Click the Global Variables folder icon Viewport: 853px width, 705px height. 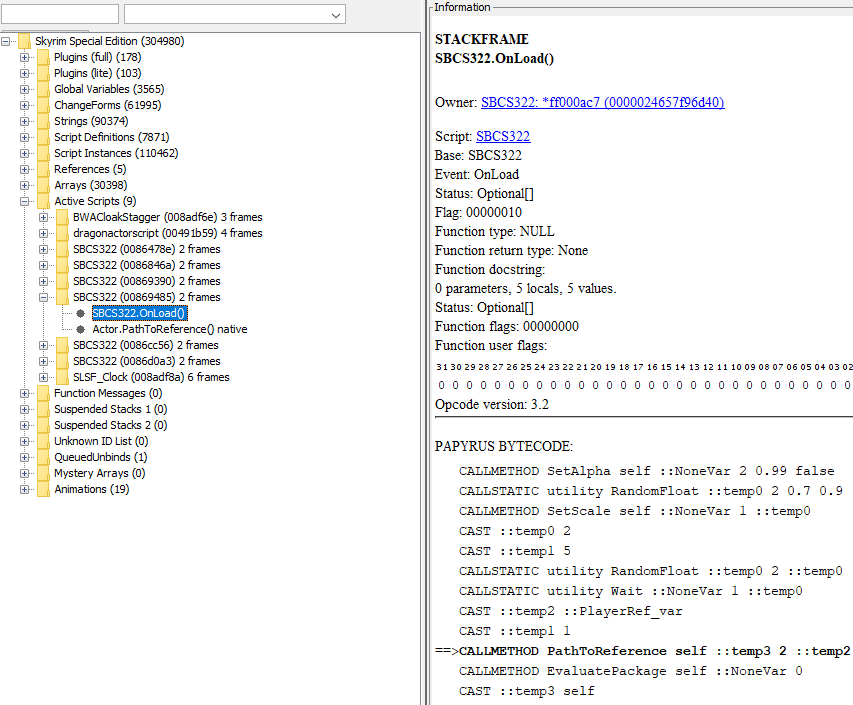(44, 89)
